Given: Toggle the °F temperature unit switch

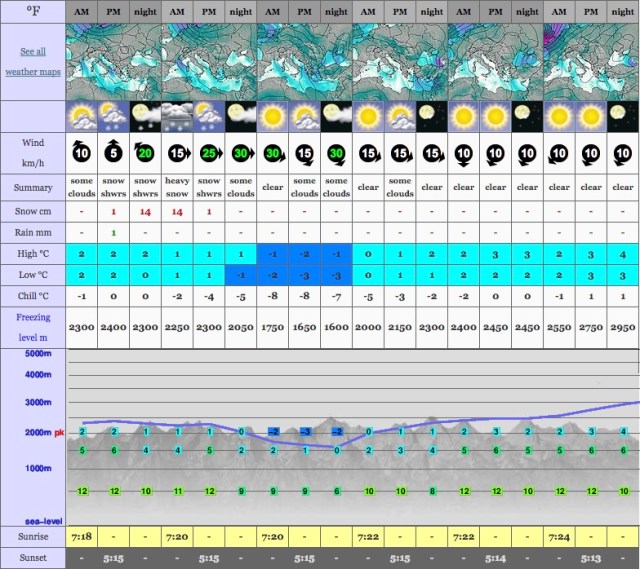Looking at the screenshot, I should click(33, 11).
